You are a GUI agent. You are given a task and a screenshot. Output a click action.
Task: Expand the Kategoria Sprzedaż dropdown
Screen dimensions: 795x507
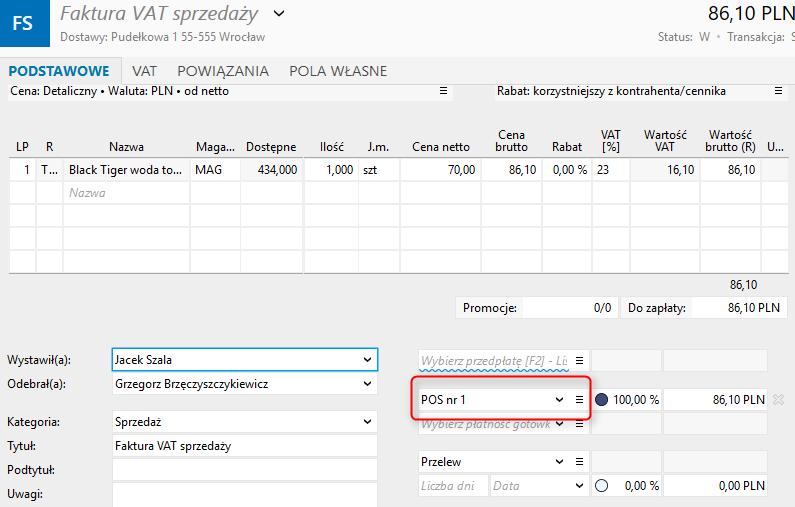pos(368,422)
